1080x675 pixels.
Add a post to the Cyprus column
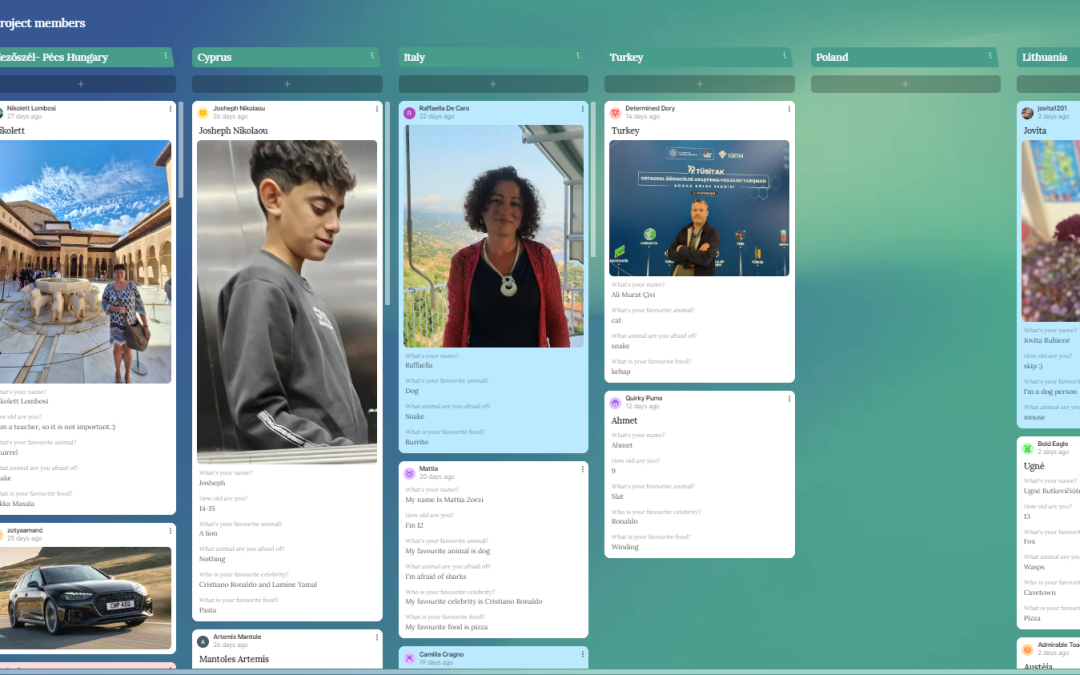(287, 84)
